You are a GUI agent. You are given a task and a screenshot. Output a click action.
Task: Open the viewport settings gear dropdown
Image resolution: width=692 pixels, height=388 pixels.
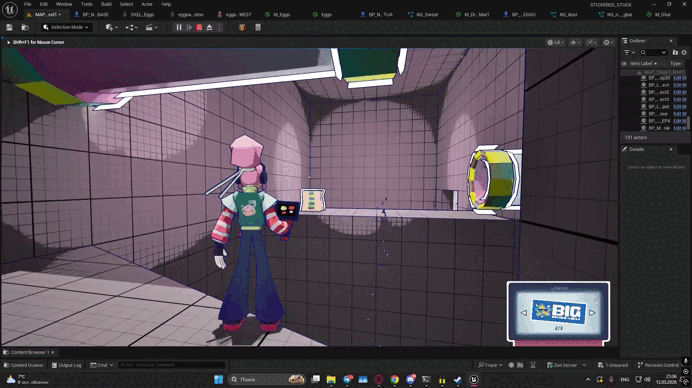click(608, 42)
